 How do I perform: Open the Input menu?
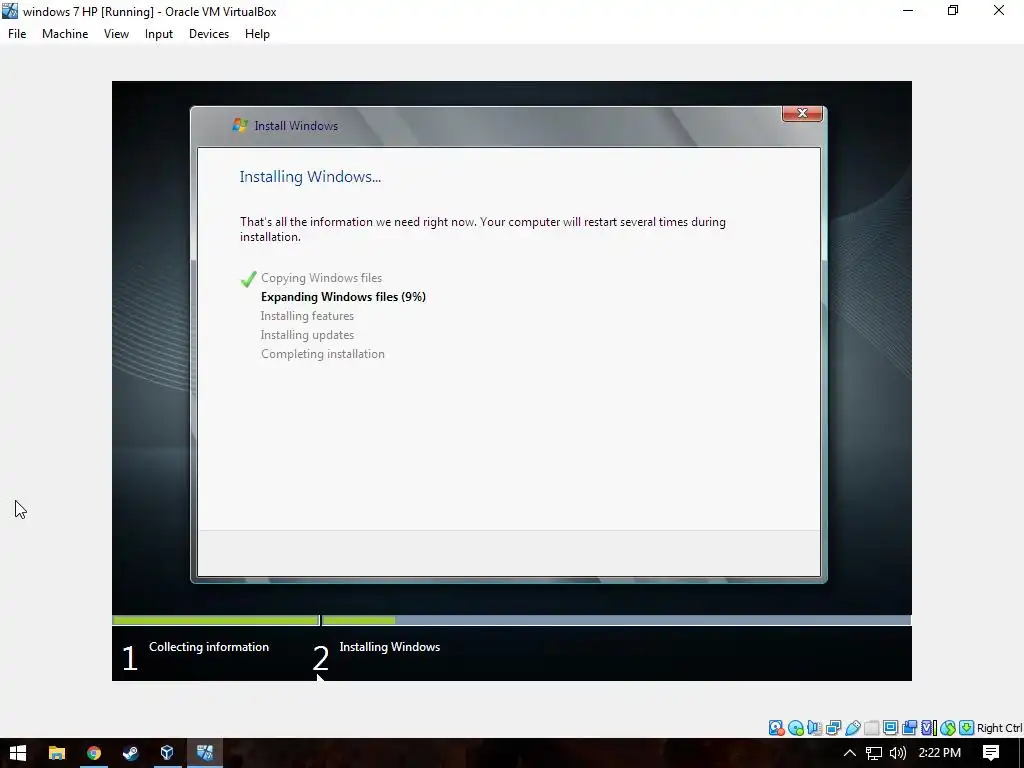(x=159, y=34)
